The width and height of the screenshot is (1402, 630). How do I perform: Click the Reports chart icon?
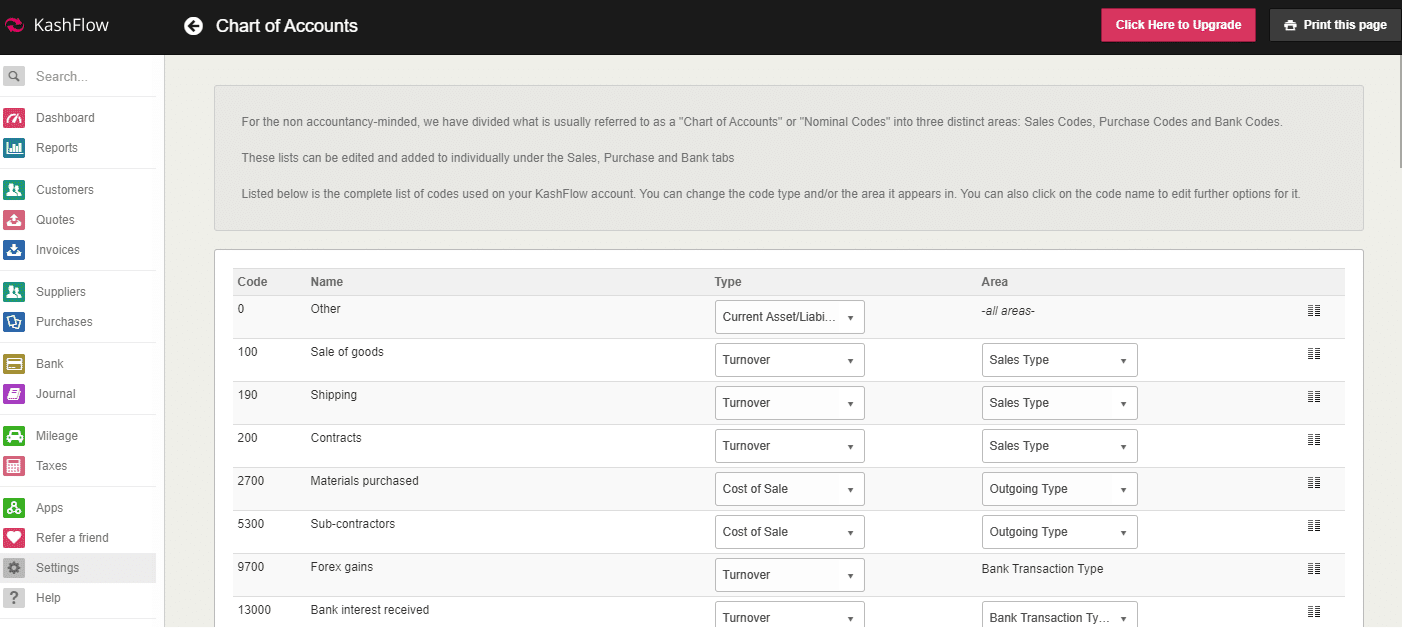click(x=14, y=148)
